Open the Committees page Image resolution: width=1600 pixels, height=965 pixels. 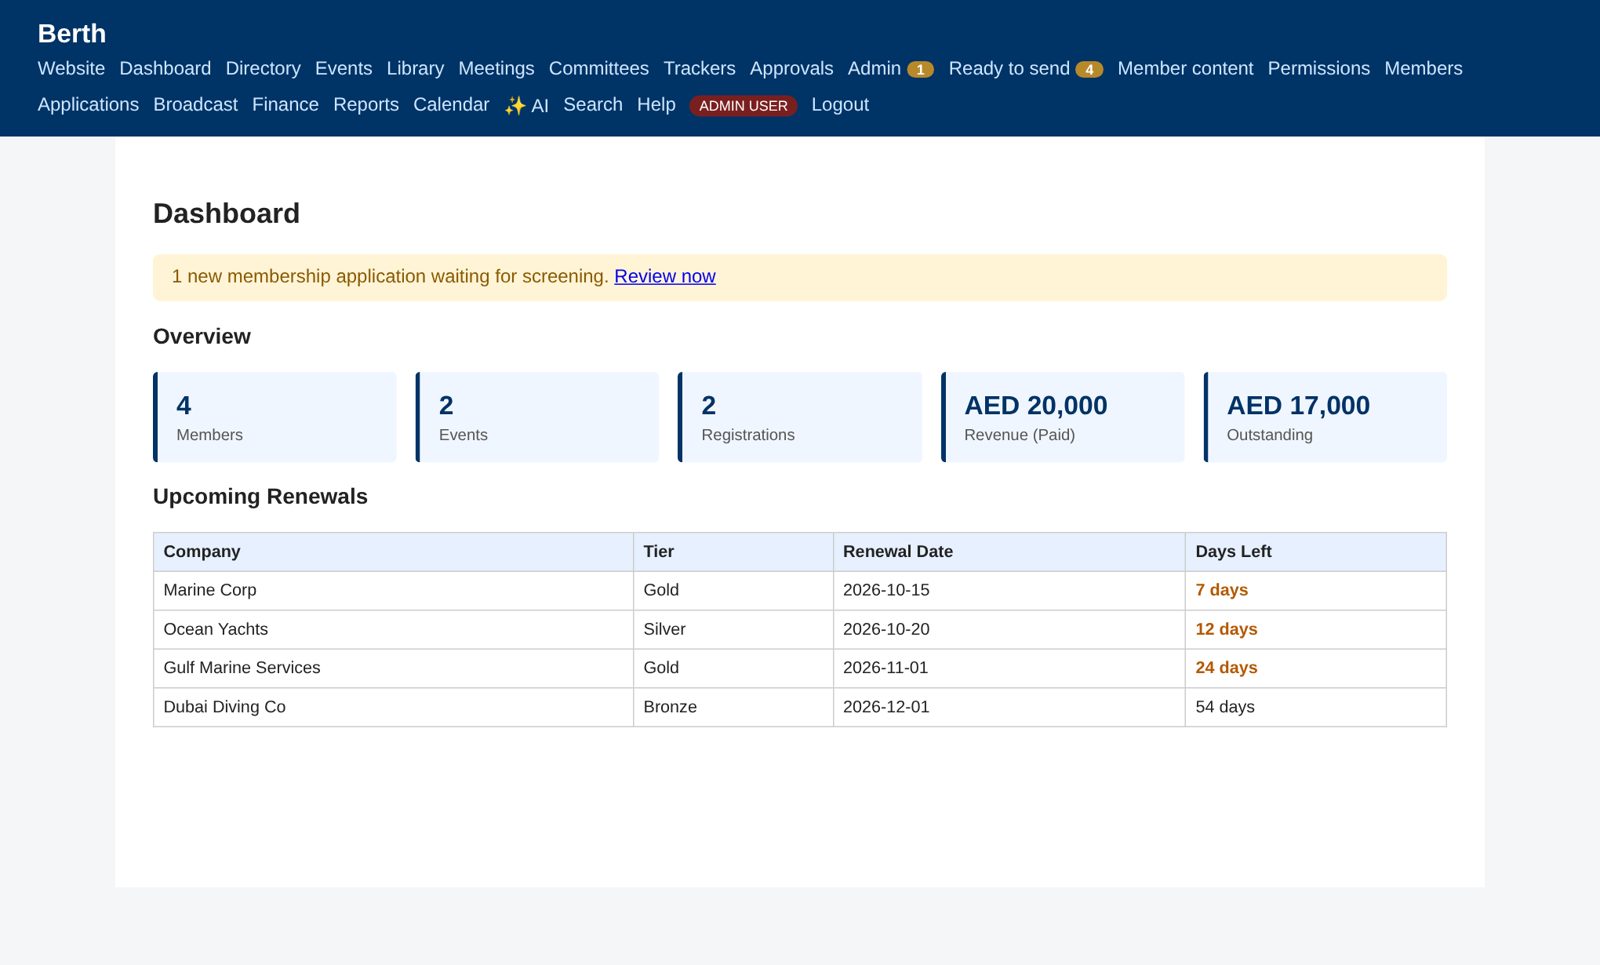(599, 68)
